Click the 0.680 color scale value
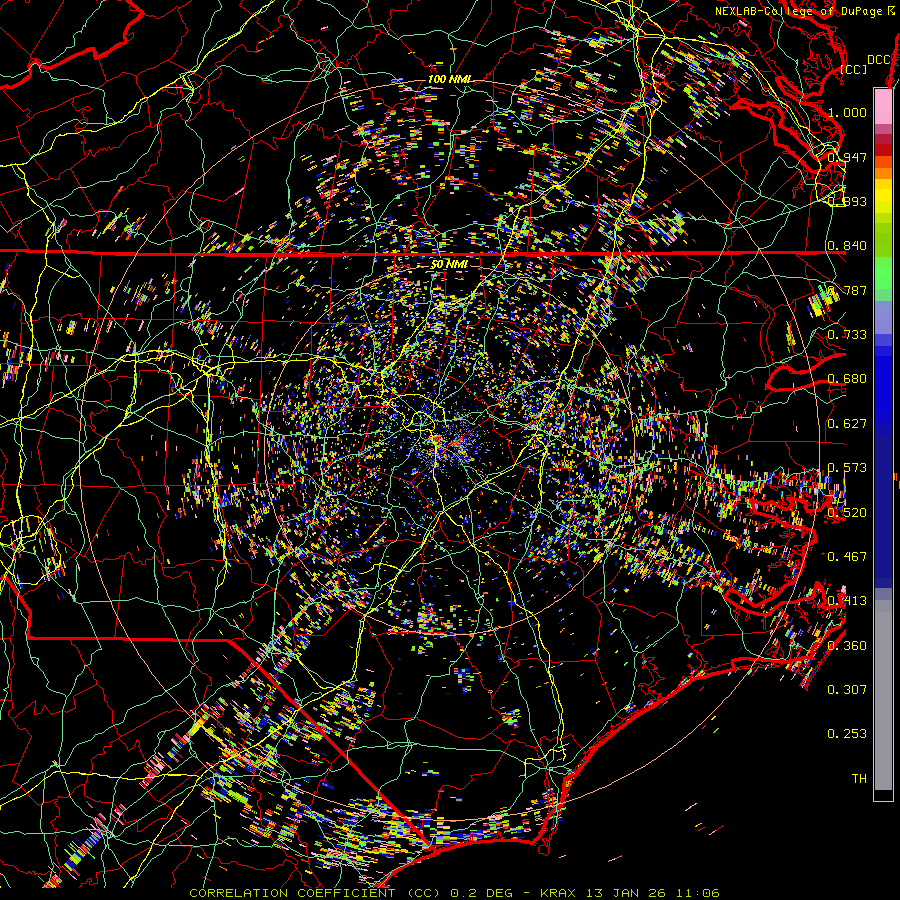Image resolution: width=900 pixels, height=900 pixels. (x=847, y=379)
